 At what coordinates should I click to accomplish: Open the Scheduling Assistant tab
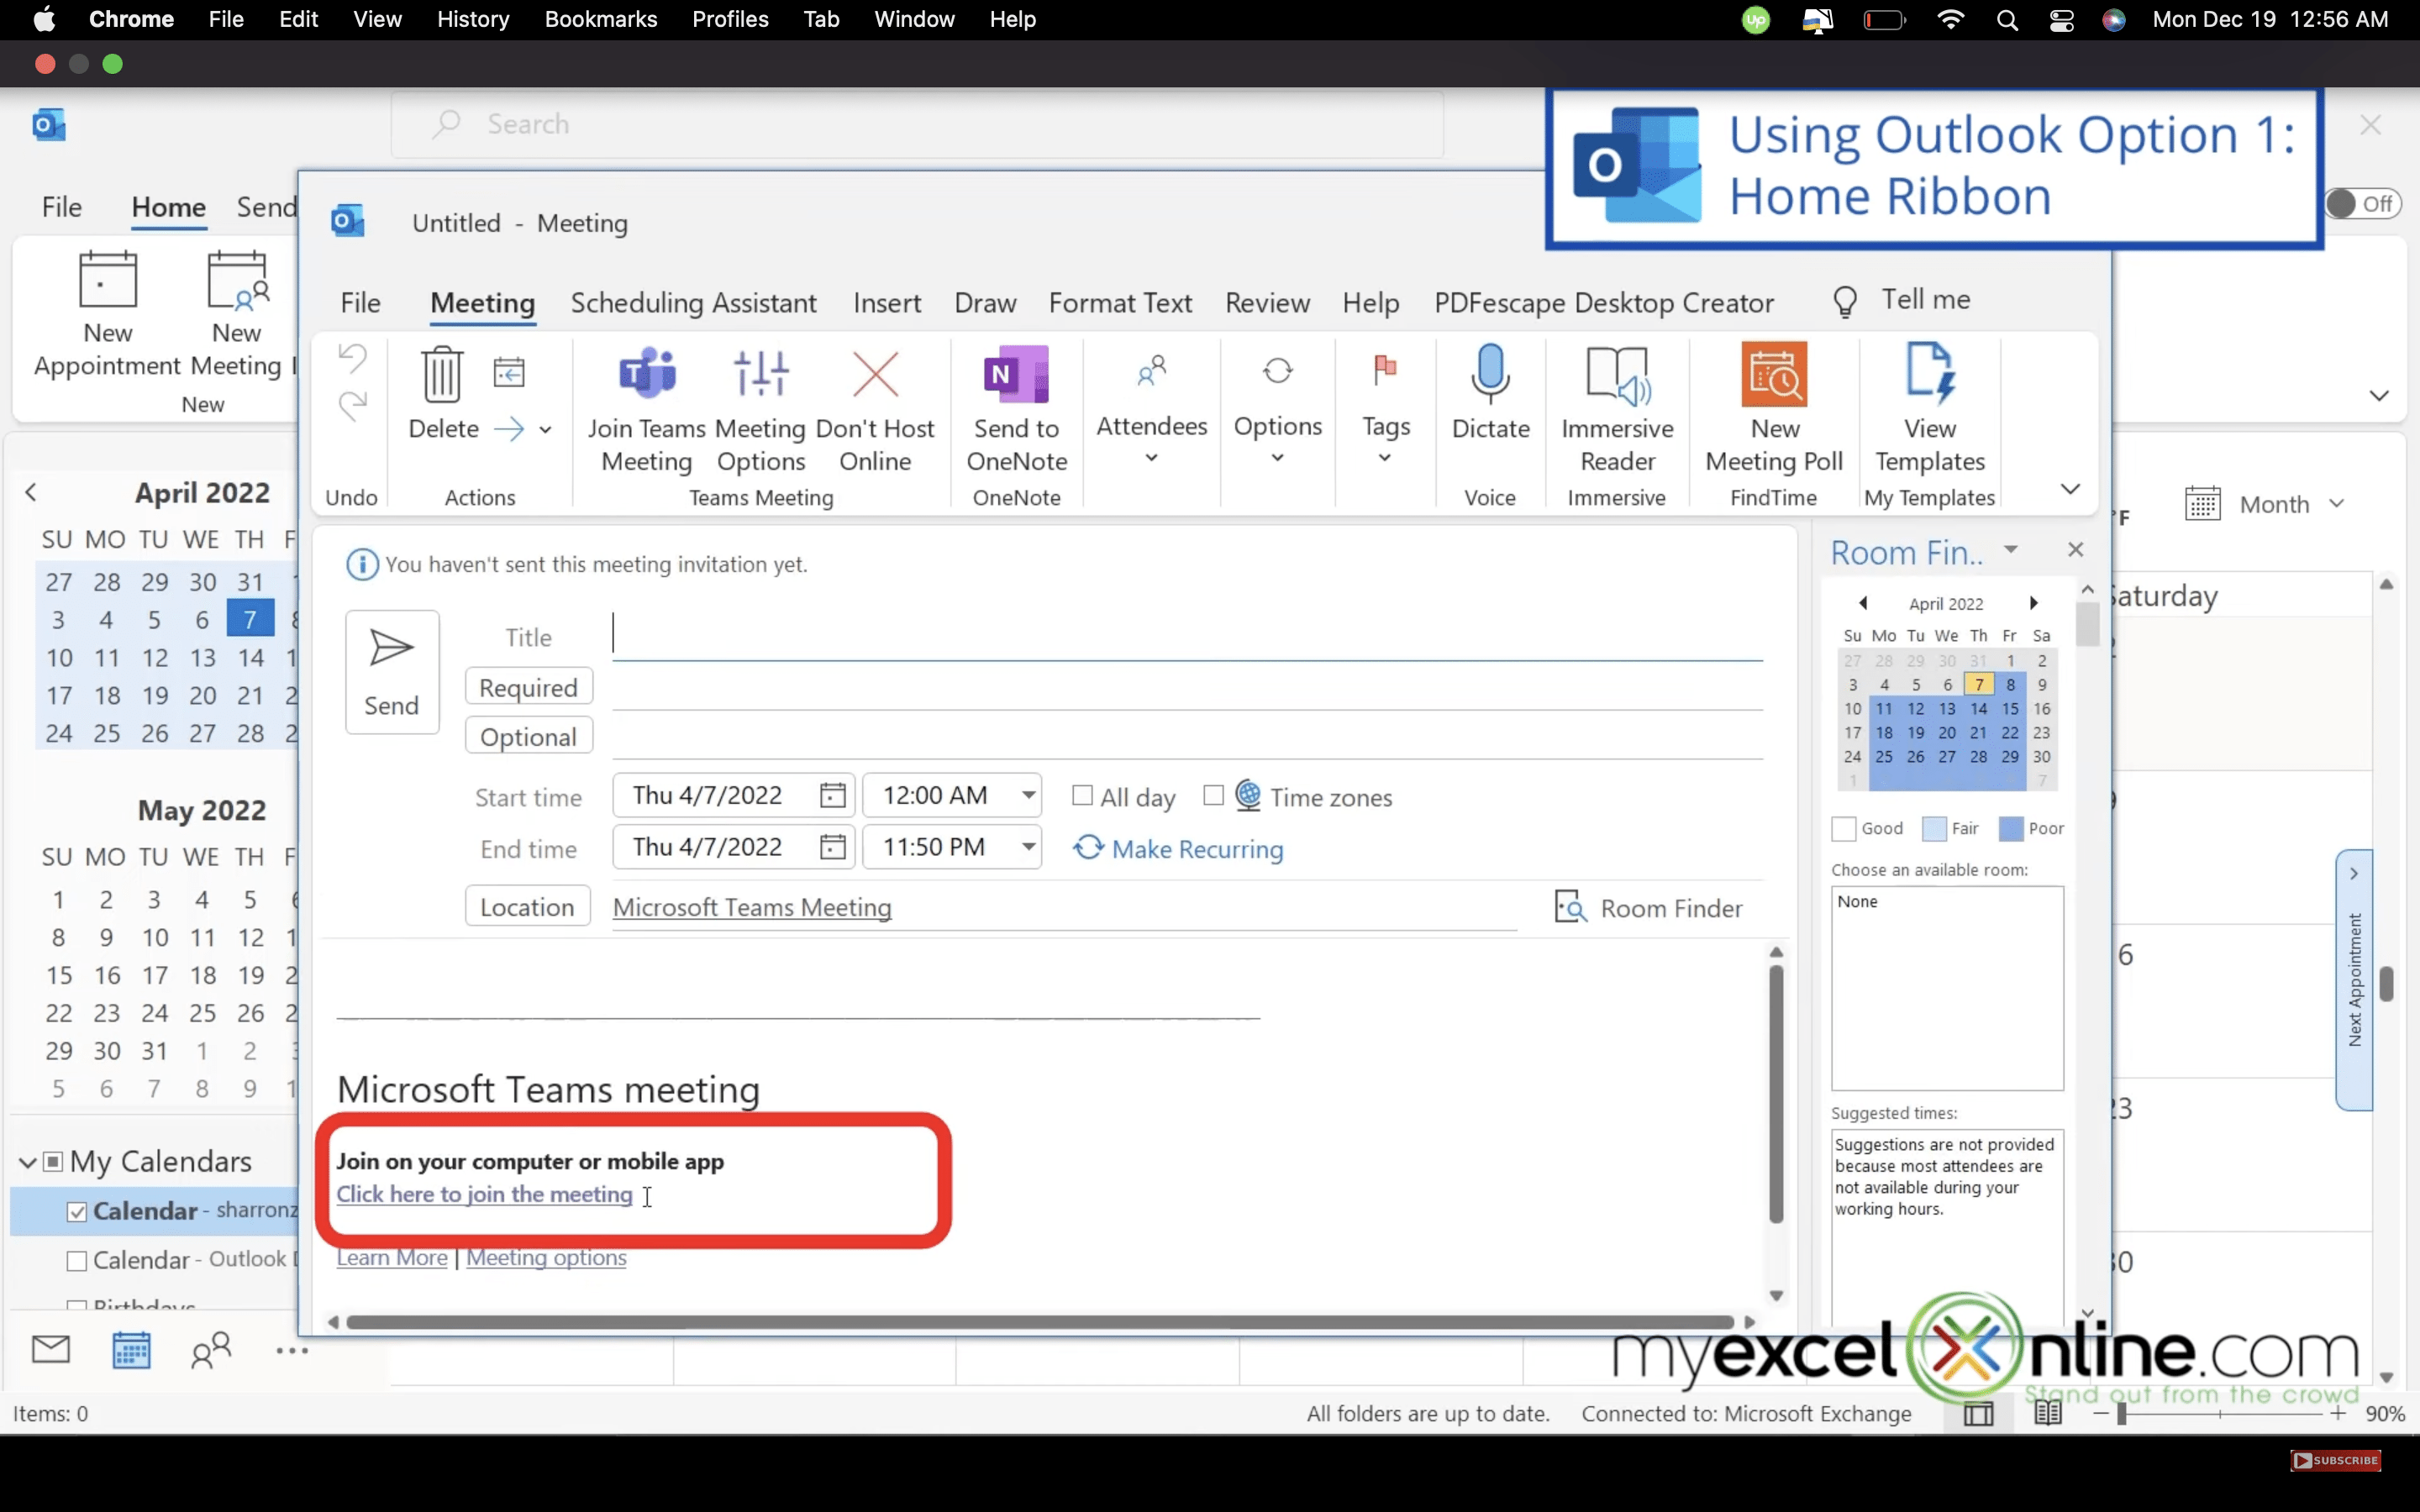point(693,302)
